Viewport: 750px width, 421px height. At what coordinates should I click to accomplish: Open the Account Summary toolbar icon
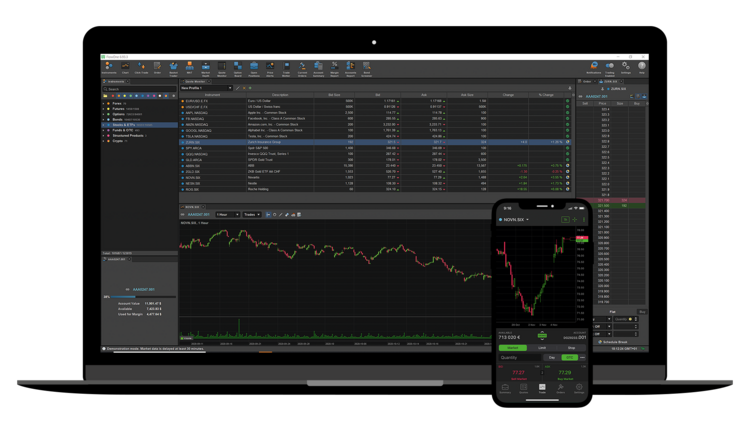click(x=319, y=68)
